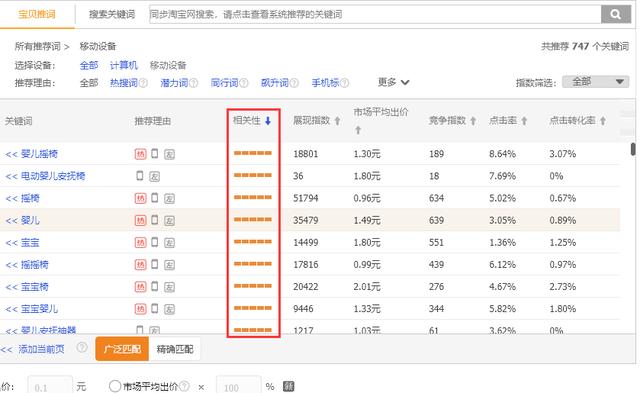Click the 2.01元 price in 宝宝椅 row

367,286
